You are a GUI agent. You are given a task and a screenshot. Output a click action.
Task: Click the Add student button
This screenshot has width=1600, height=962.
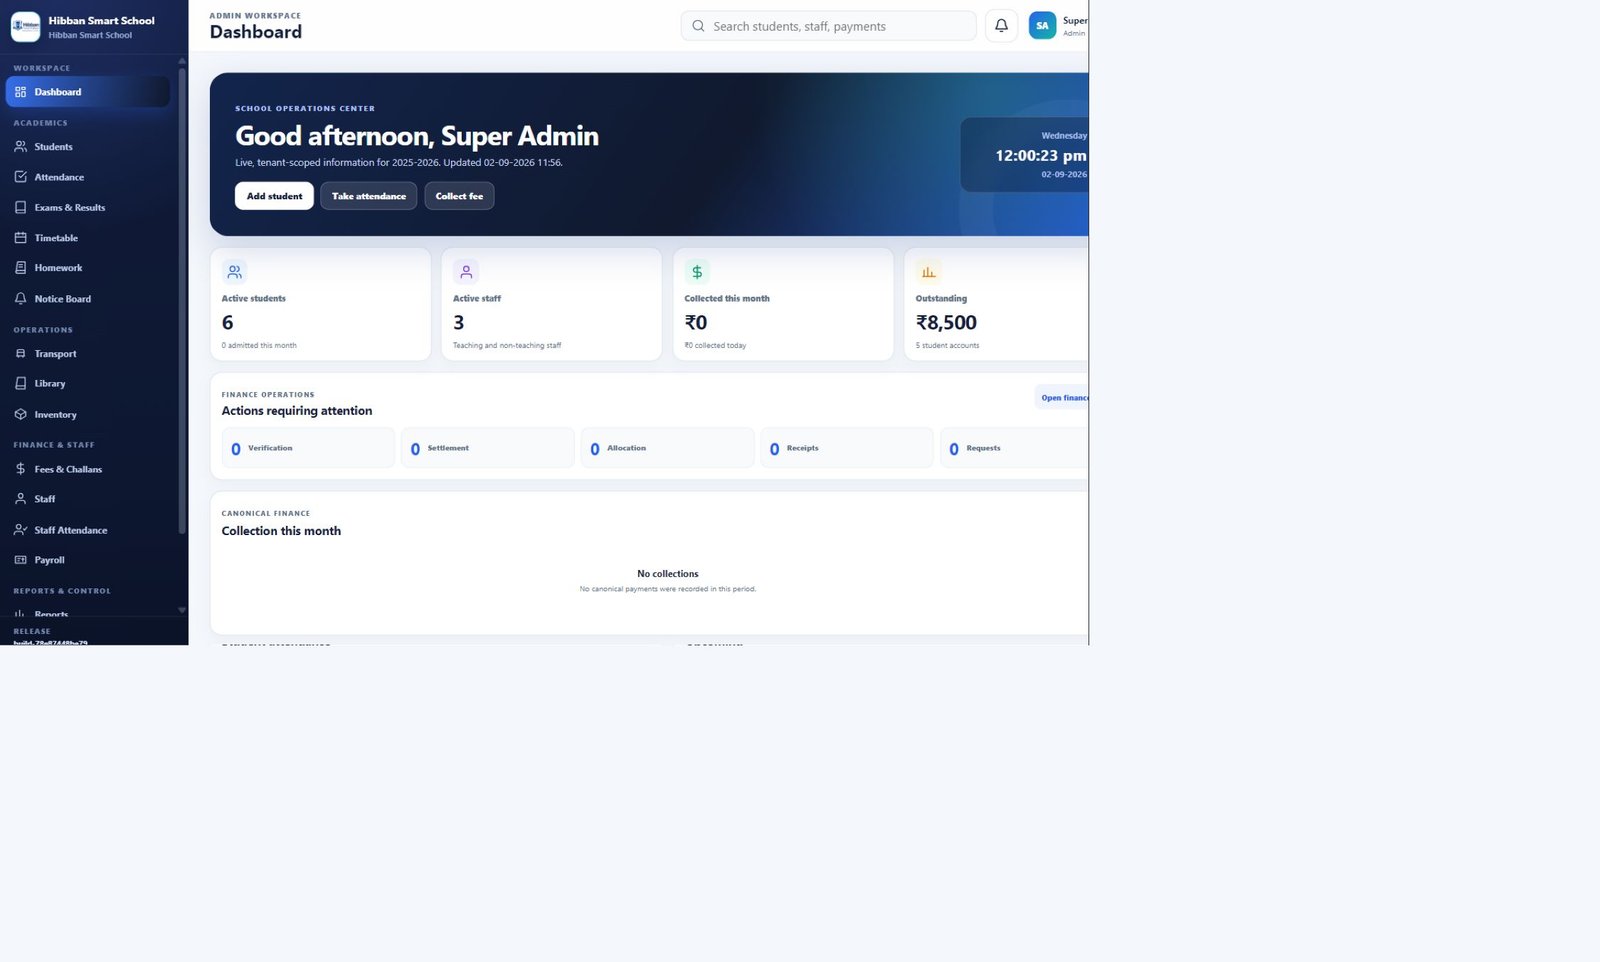[274, 196]
